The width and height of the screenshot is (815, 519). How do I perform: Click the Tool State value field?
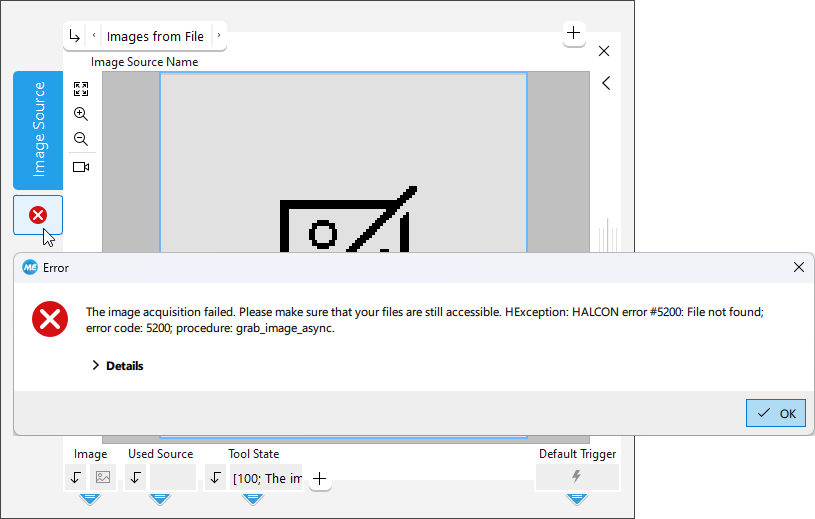tap(267, 478)
